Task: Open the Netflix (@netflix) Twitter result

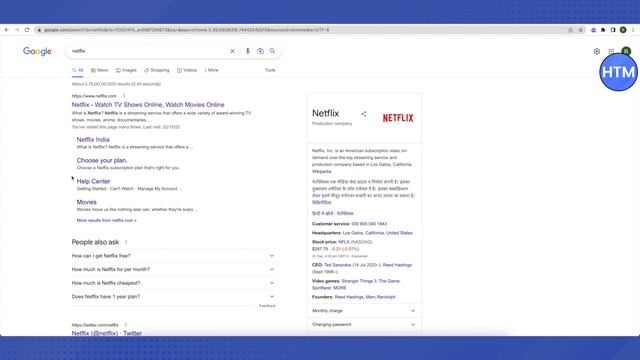Action: click(107, 333)
